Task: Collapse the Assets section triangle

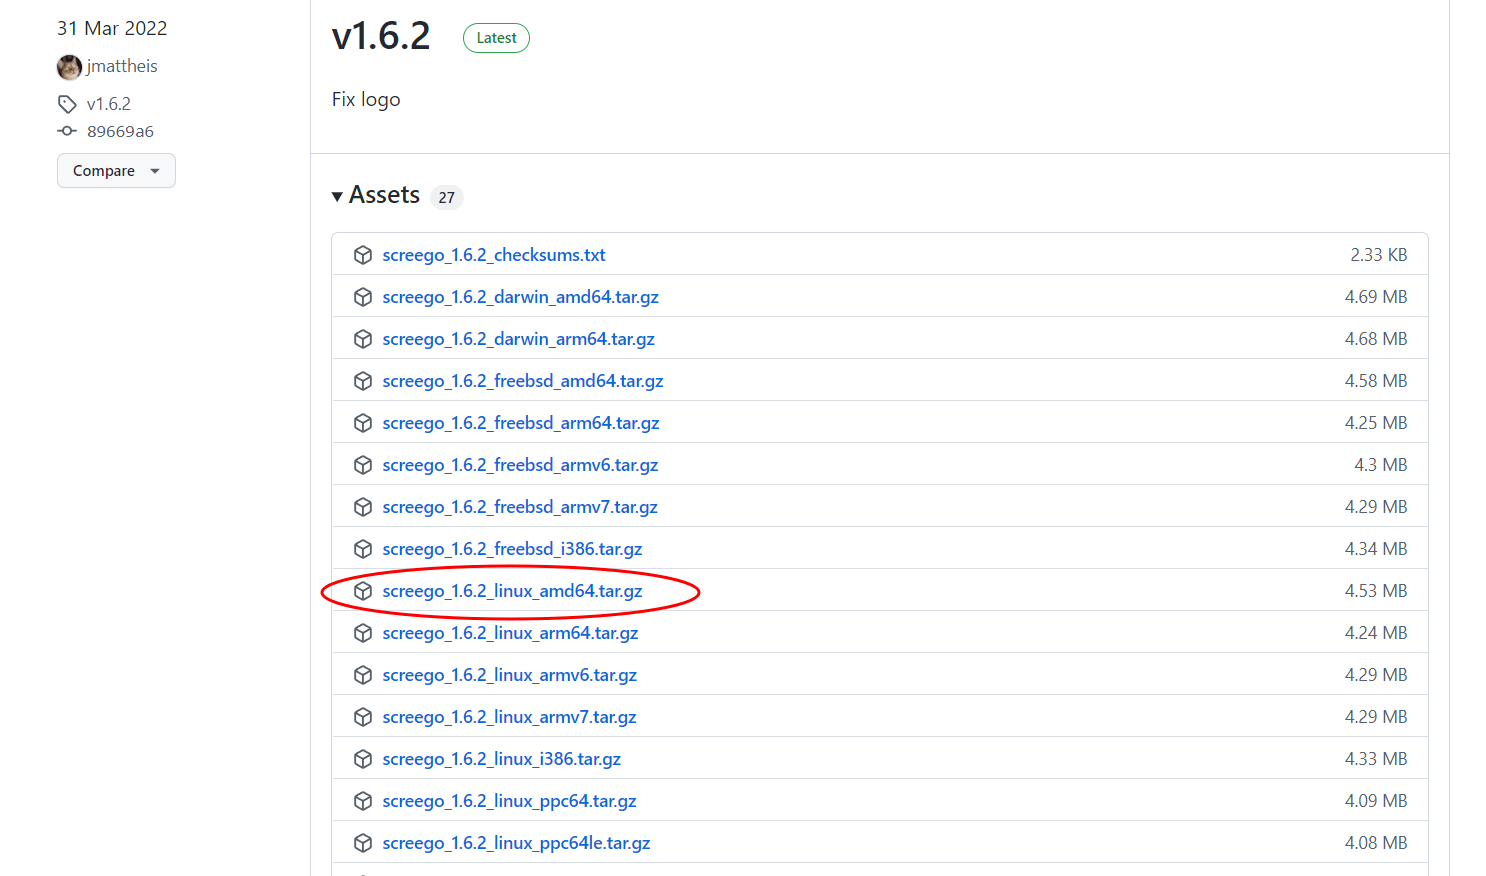Action: coord(337,197)
